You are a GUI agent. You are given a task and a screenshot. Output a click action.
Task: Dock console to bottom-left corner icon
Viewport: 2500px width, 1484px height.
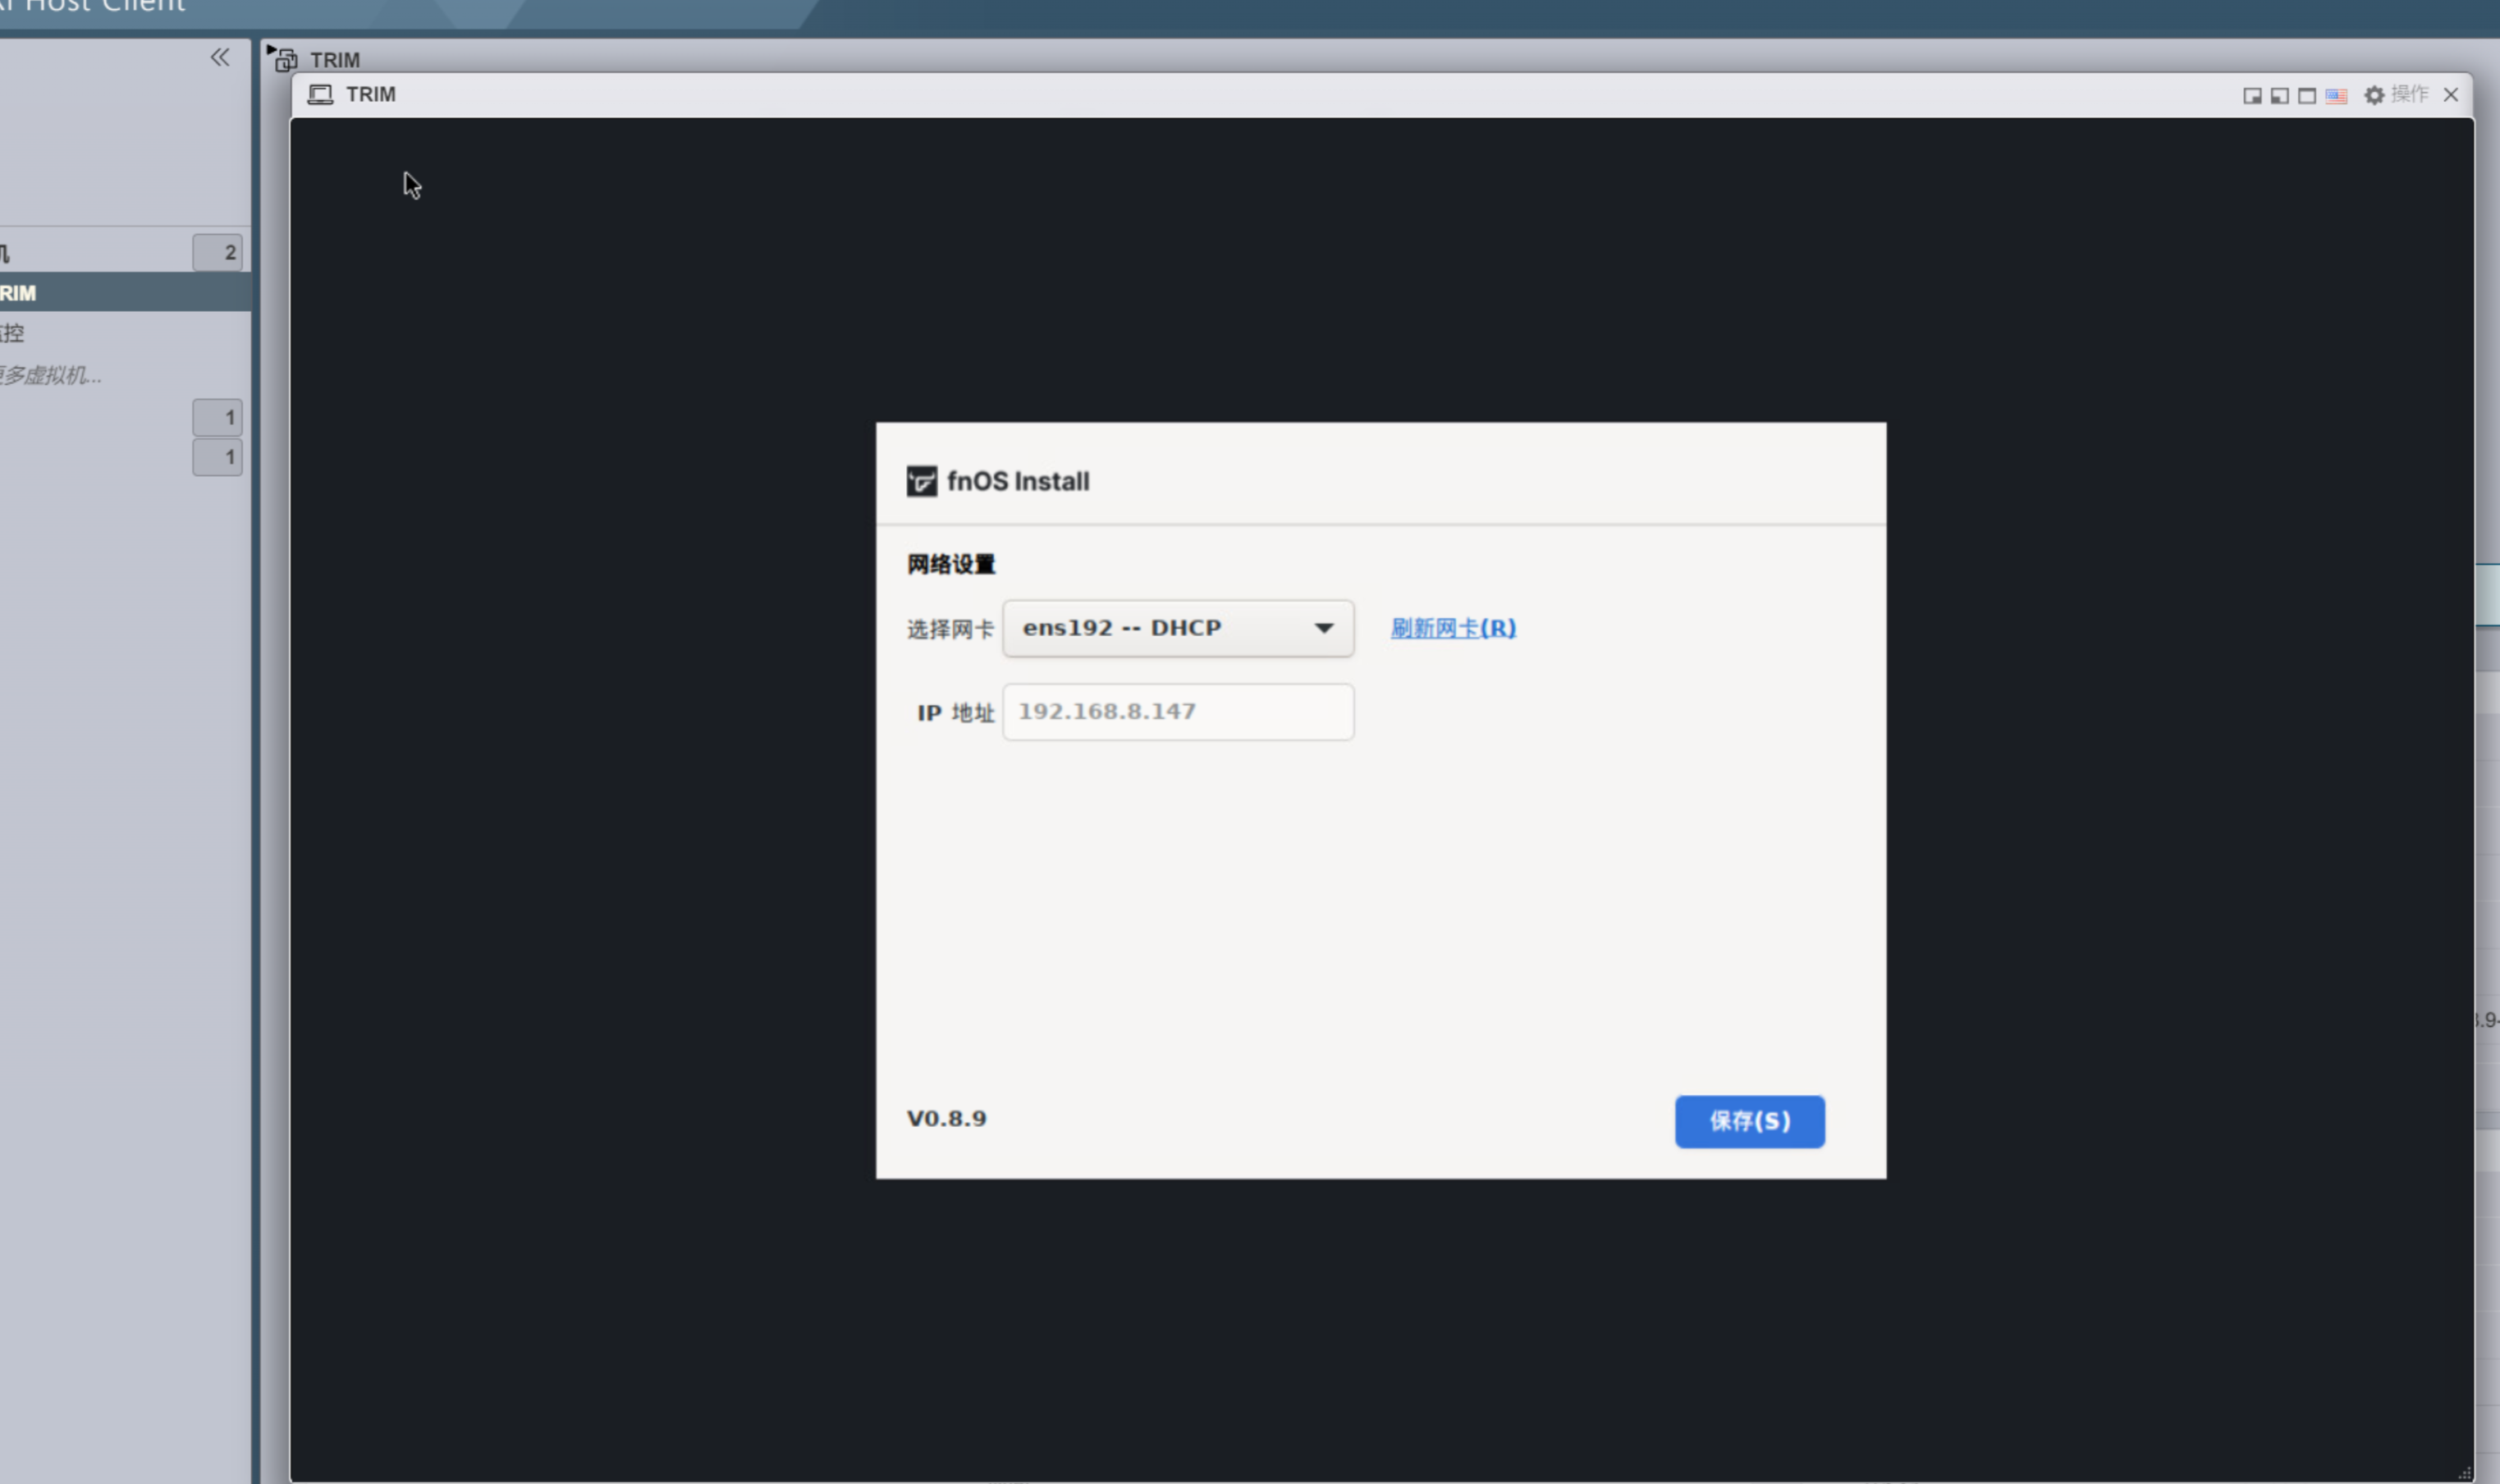[x=2279, y=96]
